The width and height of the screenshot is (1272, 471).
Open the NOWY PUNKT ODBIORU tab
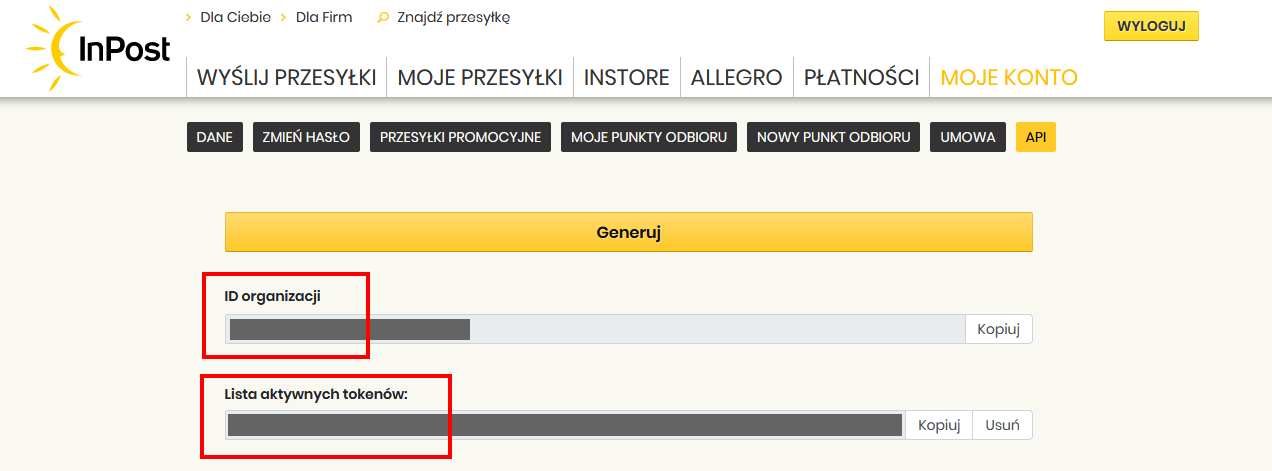click(x=833, y=138)
